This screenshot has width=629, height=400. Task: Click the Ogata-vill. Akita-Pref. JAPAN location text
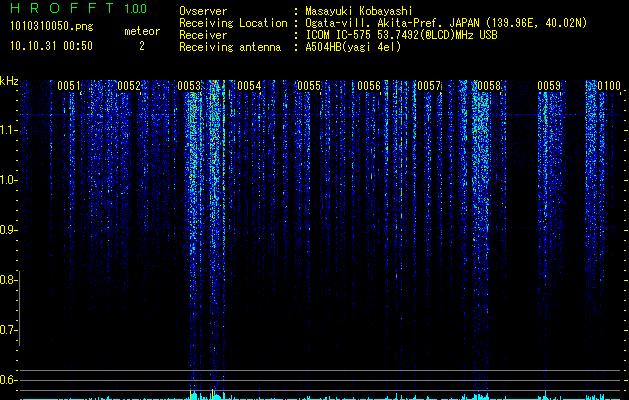point(446,23)
